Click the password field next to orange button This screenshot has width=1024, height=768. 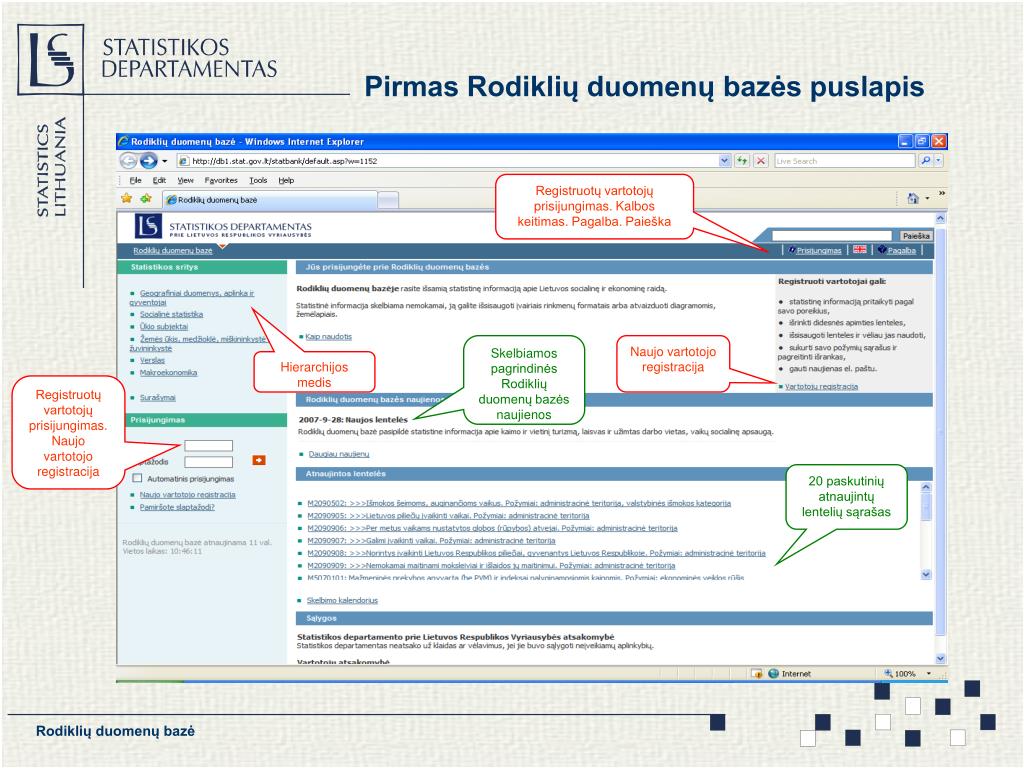pos(208,462)
